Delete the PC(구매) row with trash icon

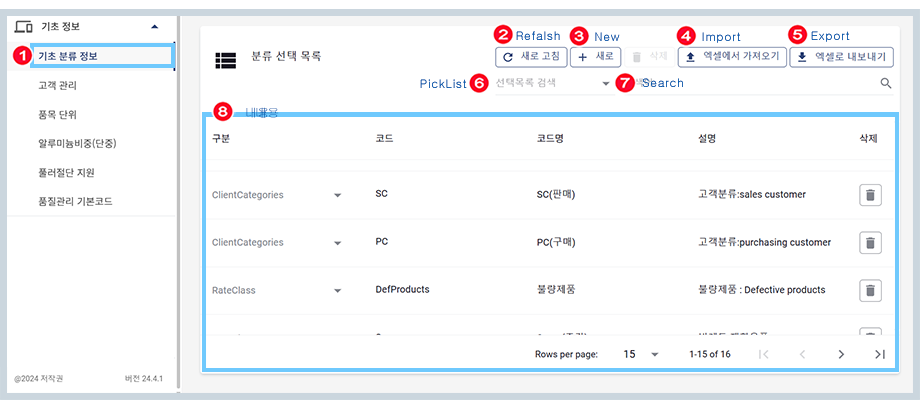click(x=871, y=242)
